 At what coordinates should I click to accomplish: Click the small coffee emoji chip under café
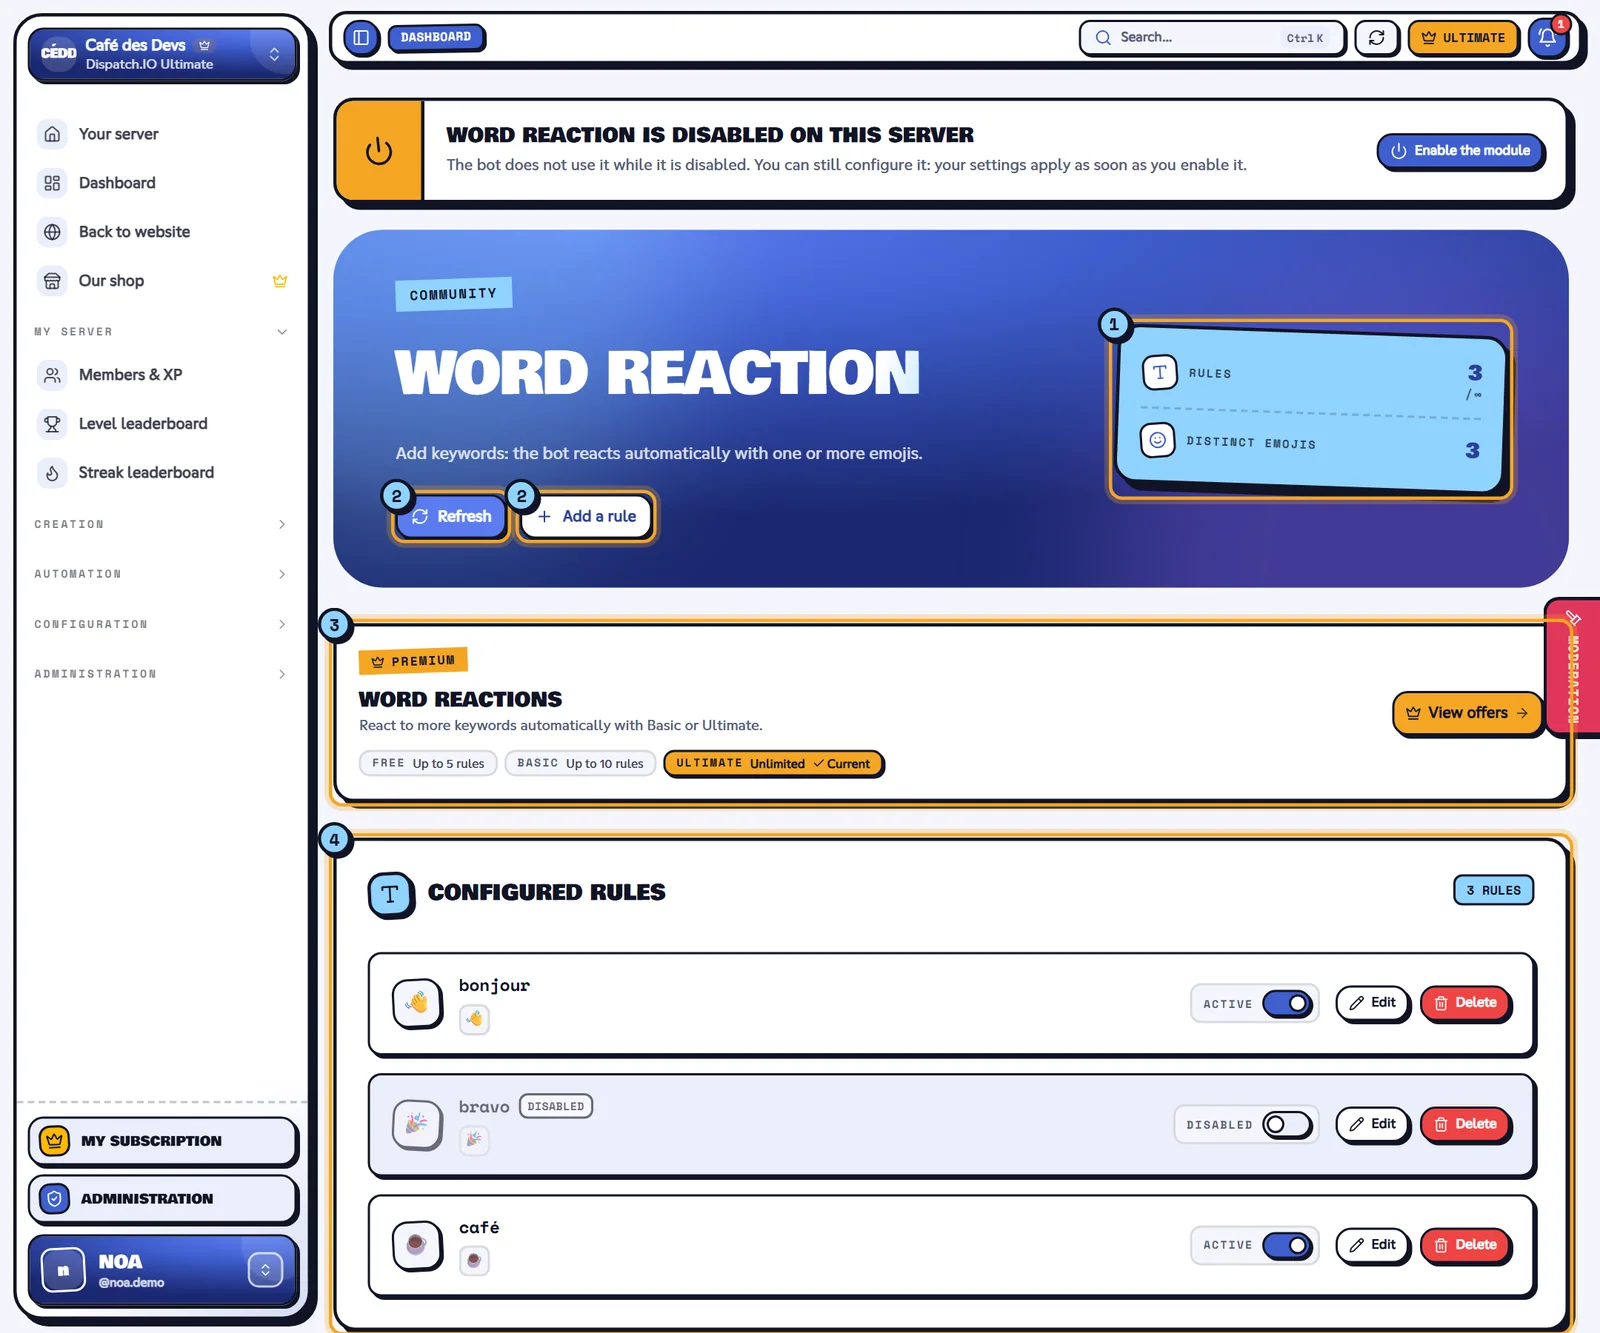474,1261
